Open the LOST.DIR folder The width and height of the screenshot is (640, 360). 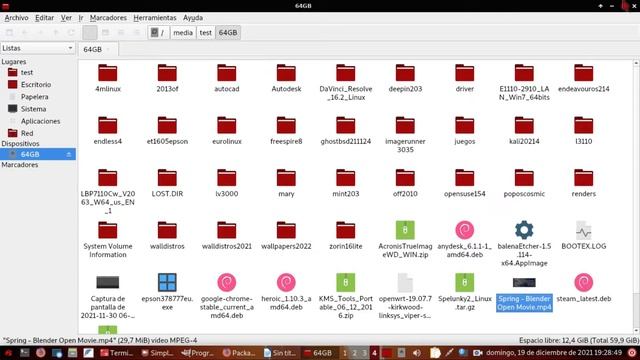(167, 178)
